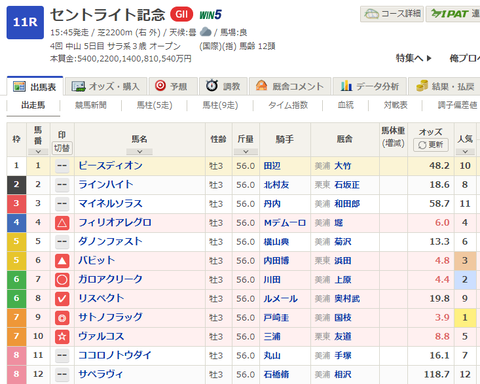The height and width of the screenshot is (384, 480).
Task: Open horse page for マイネルソラス
Action: (x=110, y=204)
